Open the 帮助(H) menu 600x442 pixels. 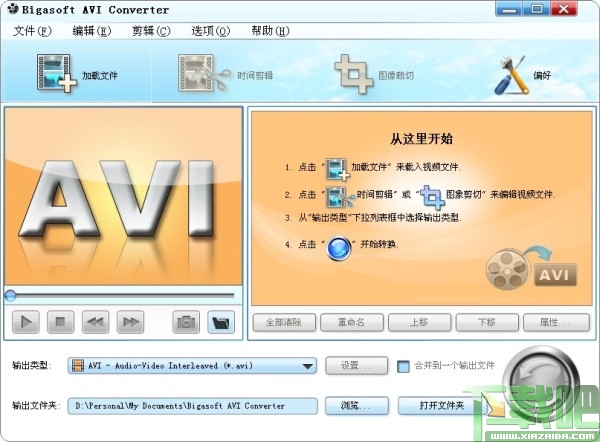tap(271, 31)
